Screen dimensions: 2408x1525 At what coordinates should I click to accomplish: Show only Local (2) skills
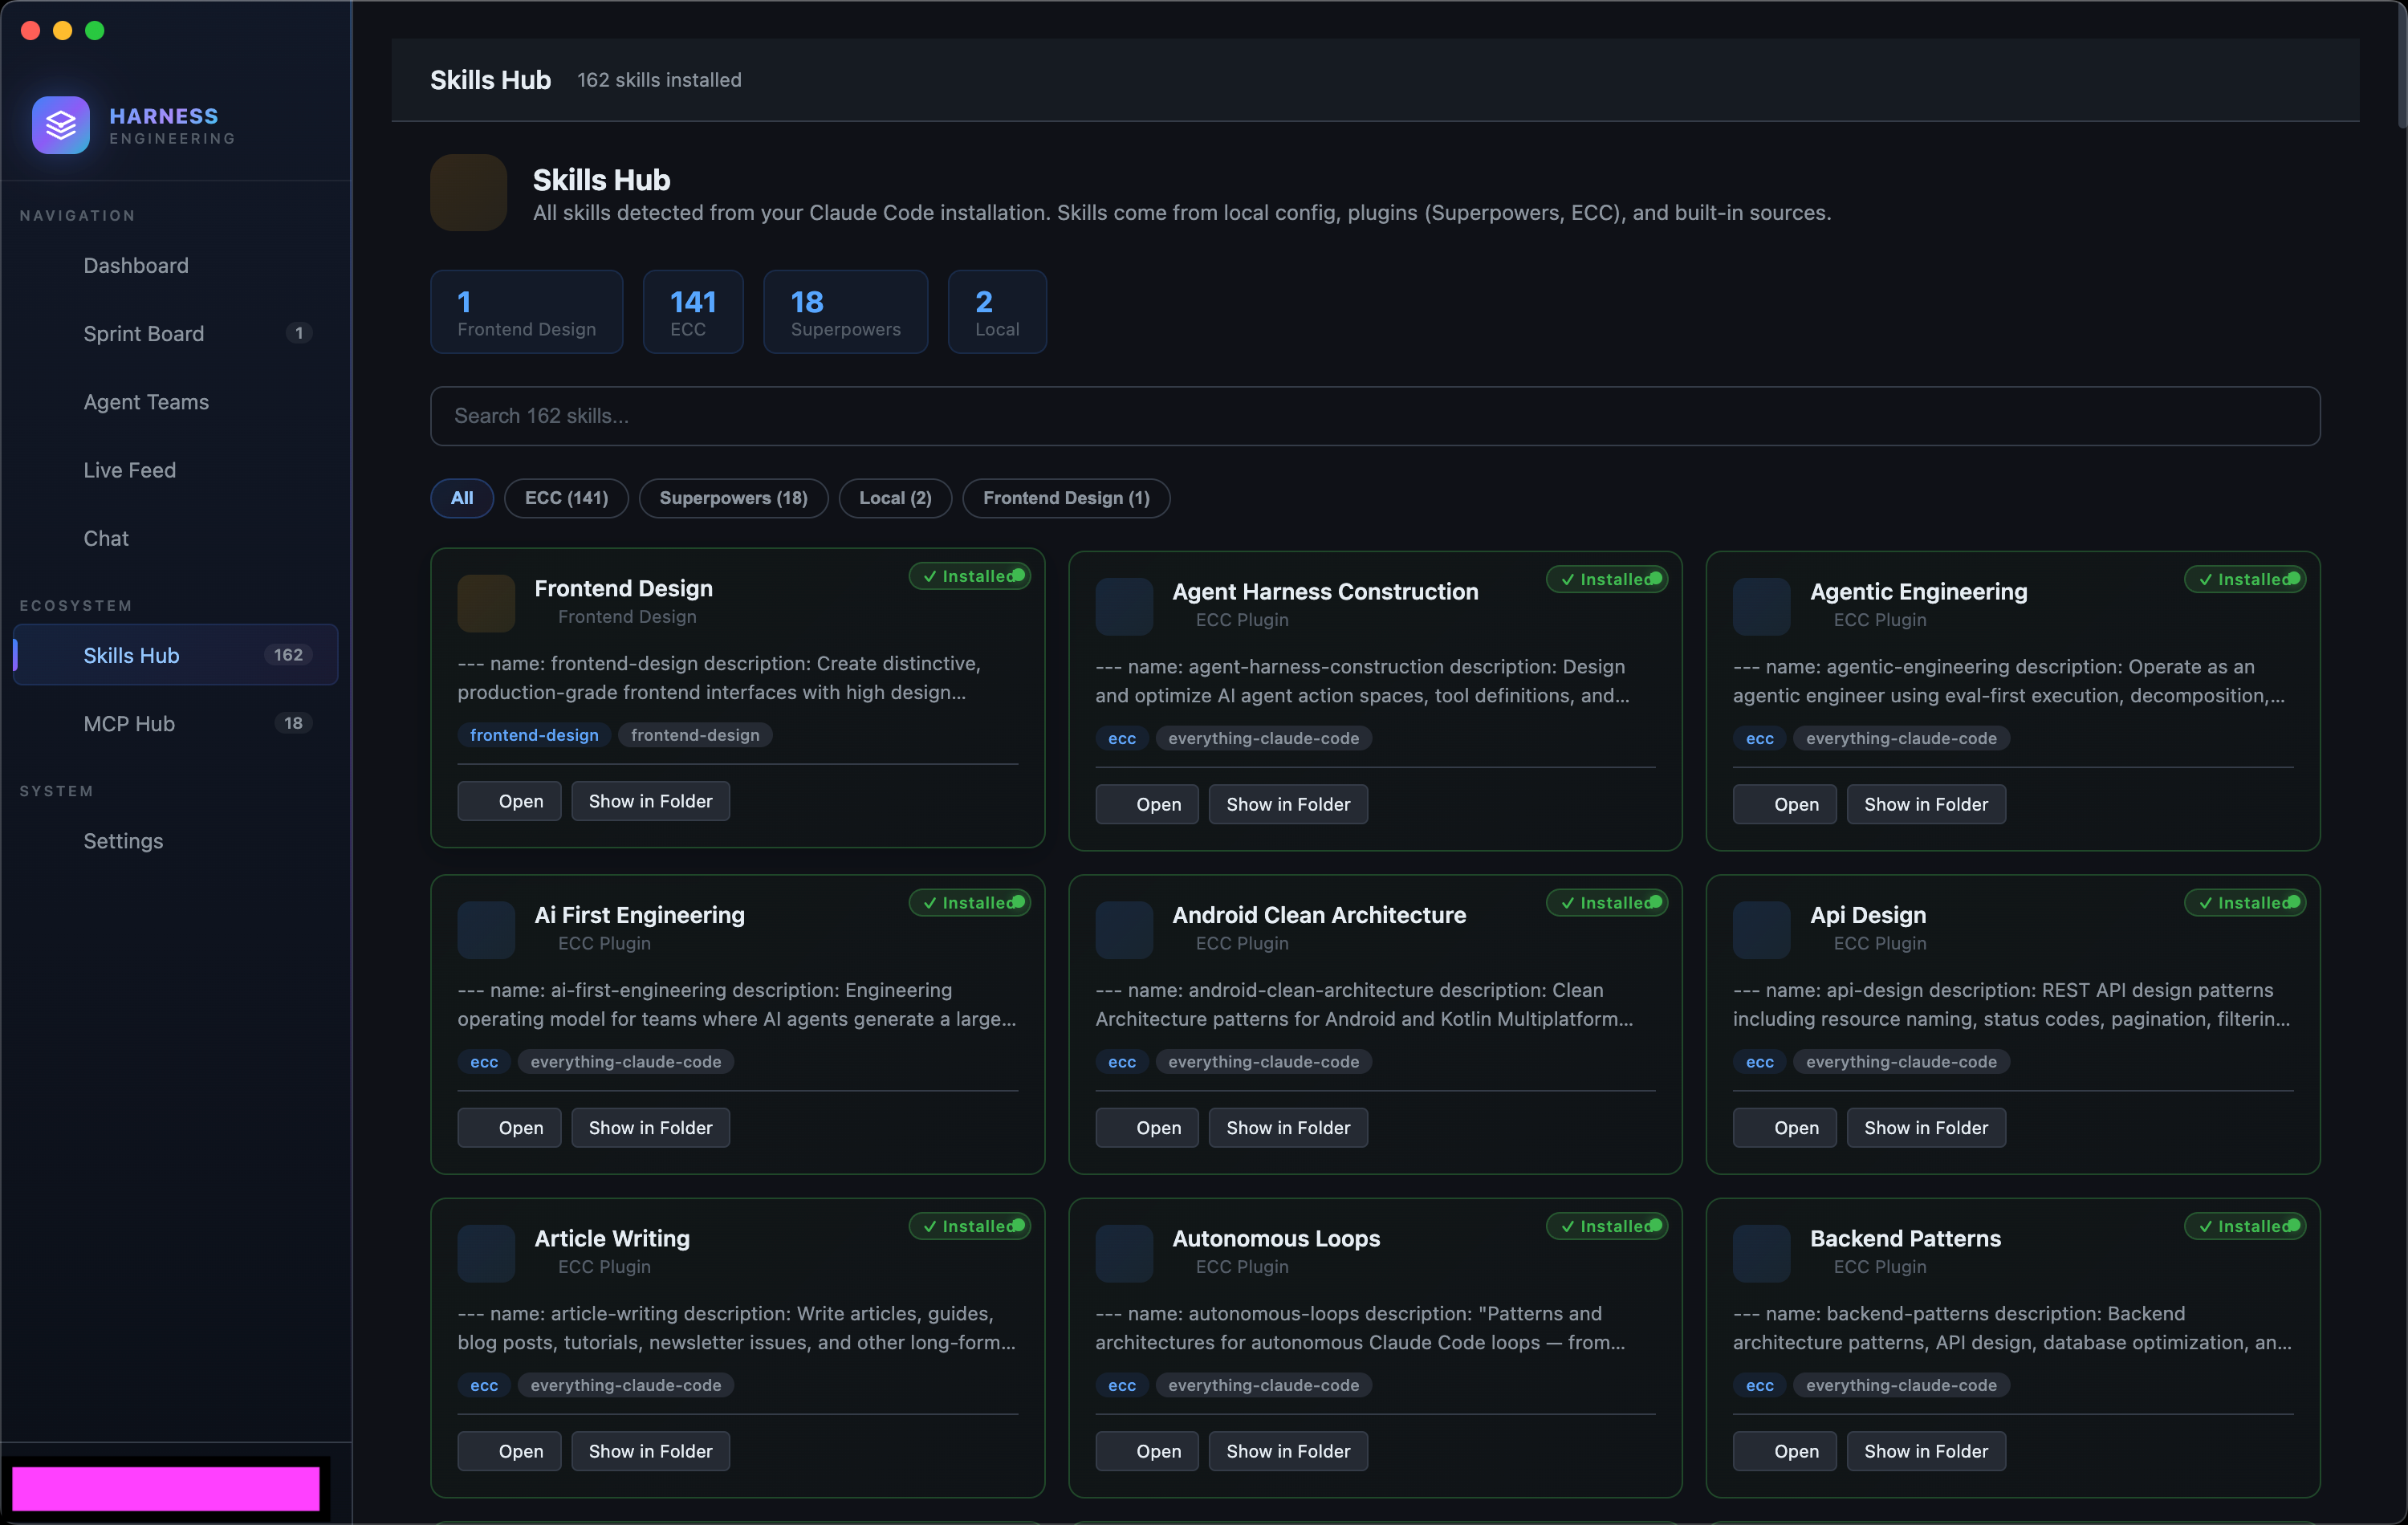(x=895, y=498)
